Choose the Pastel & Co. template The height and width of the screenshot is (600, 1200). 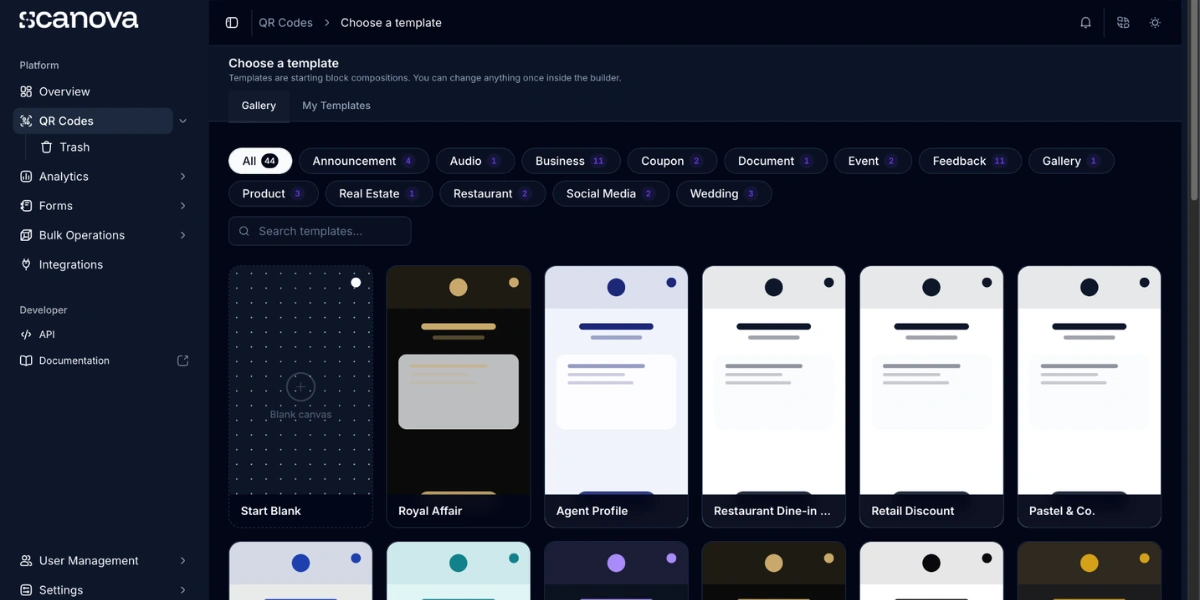point(1089,397)
